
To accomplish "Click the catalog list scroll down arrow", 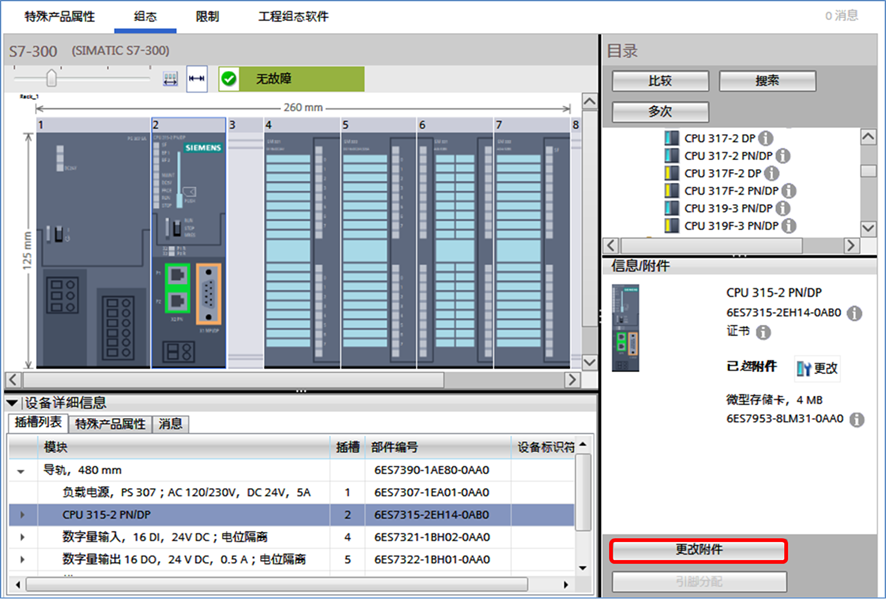I will [x=868, y=228].
